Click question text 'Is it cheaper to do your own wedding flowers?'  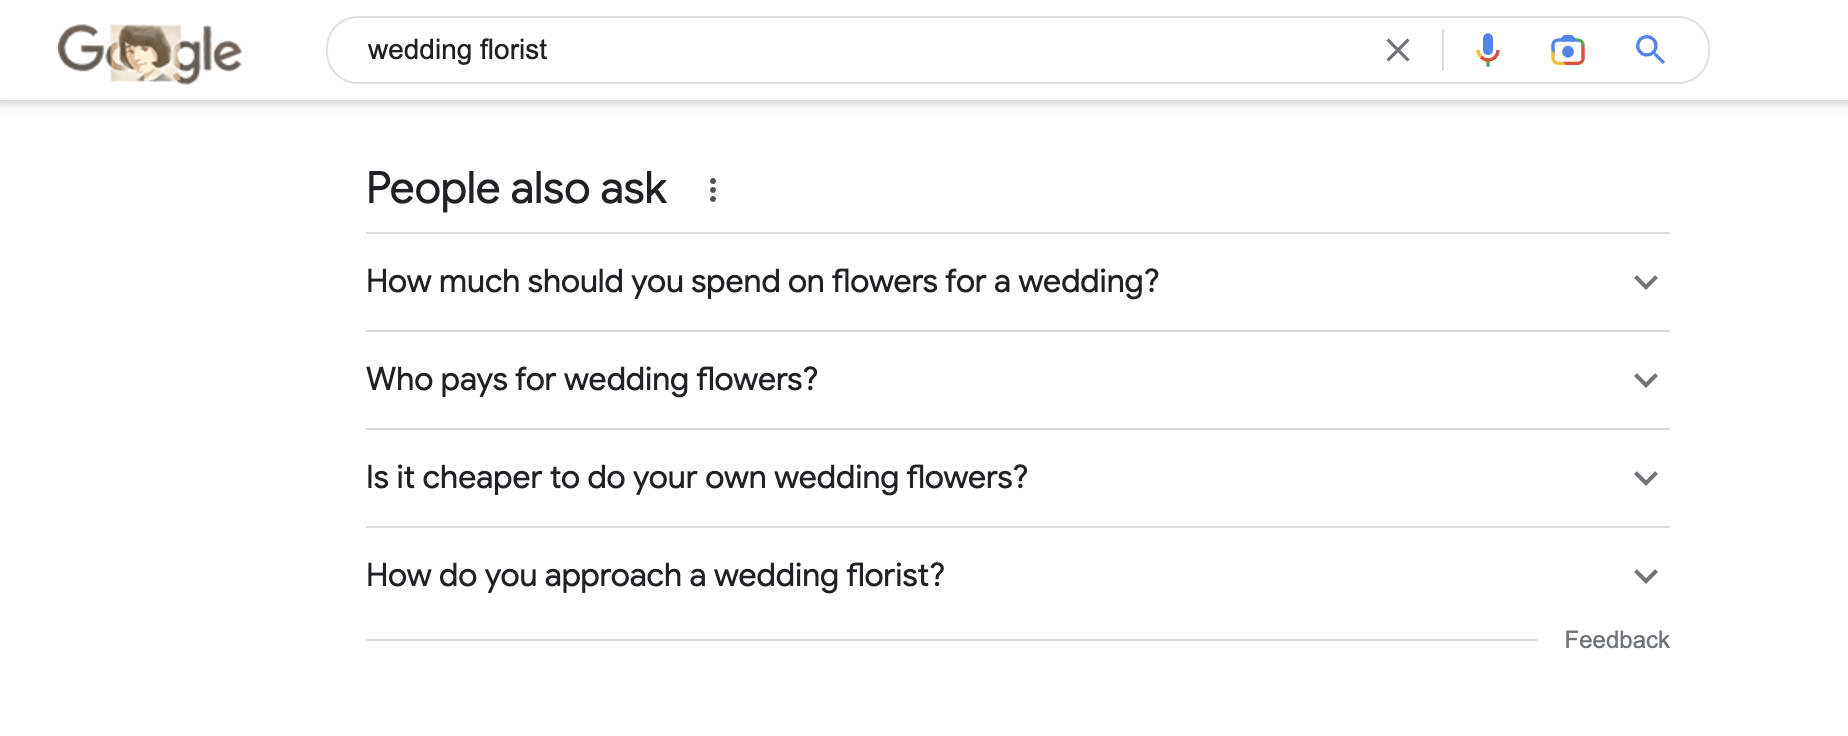697,478
